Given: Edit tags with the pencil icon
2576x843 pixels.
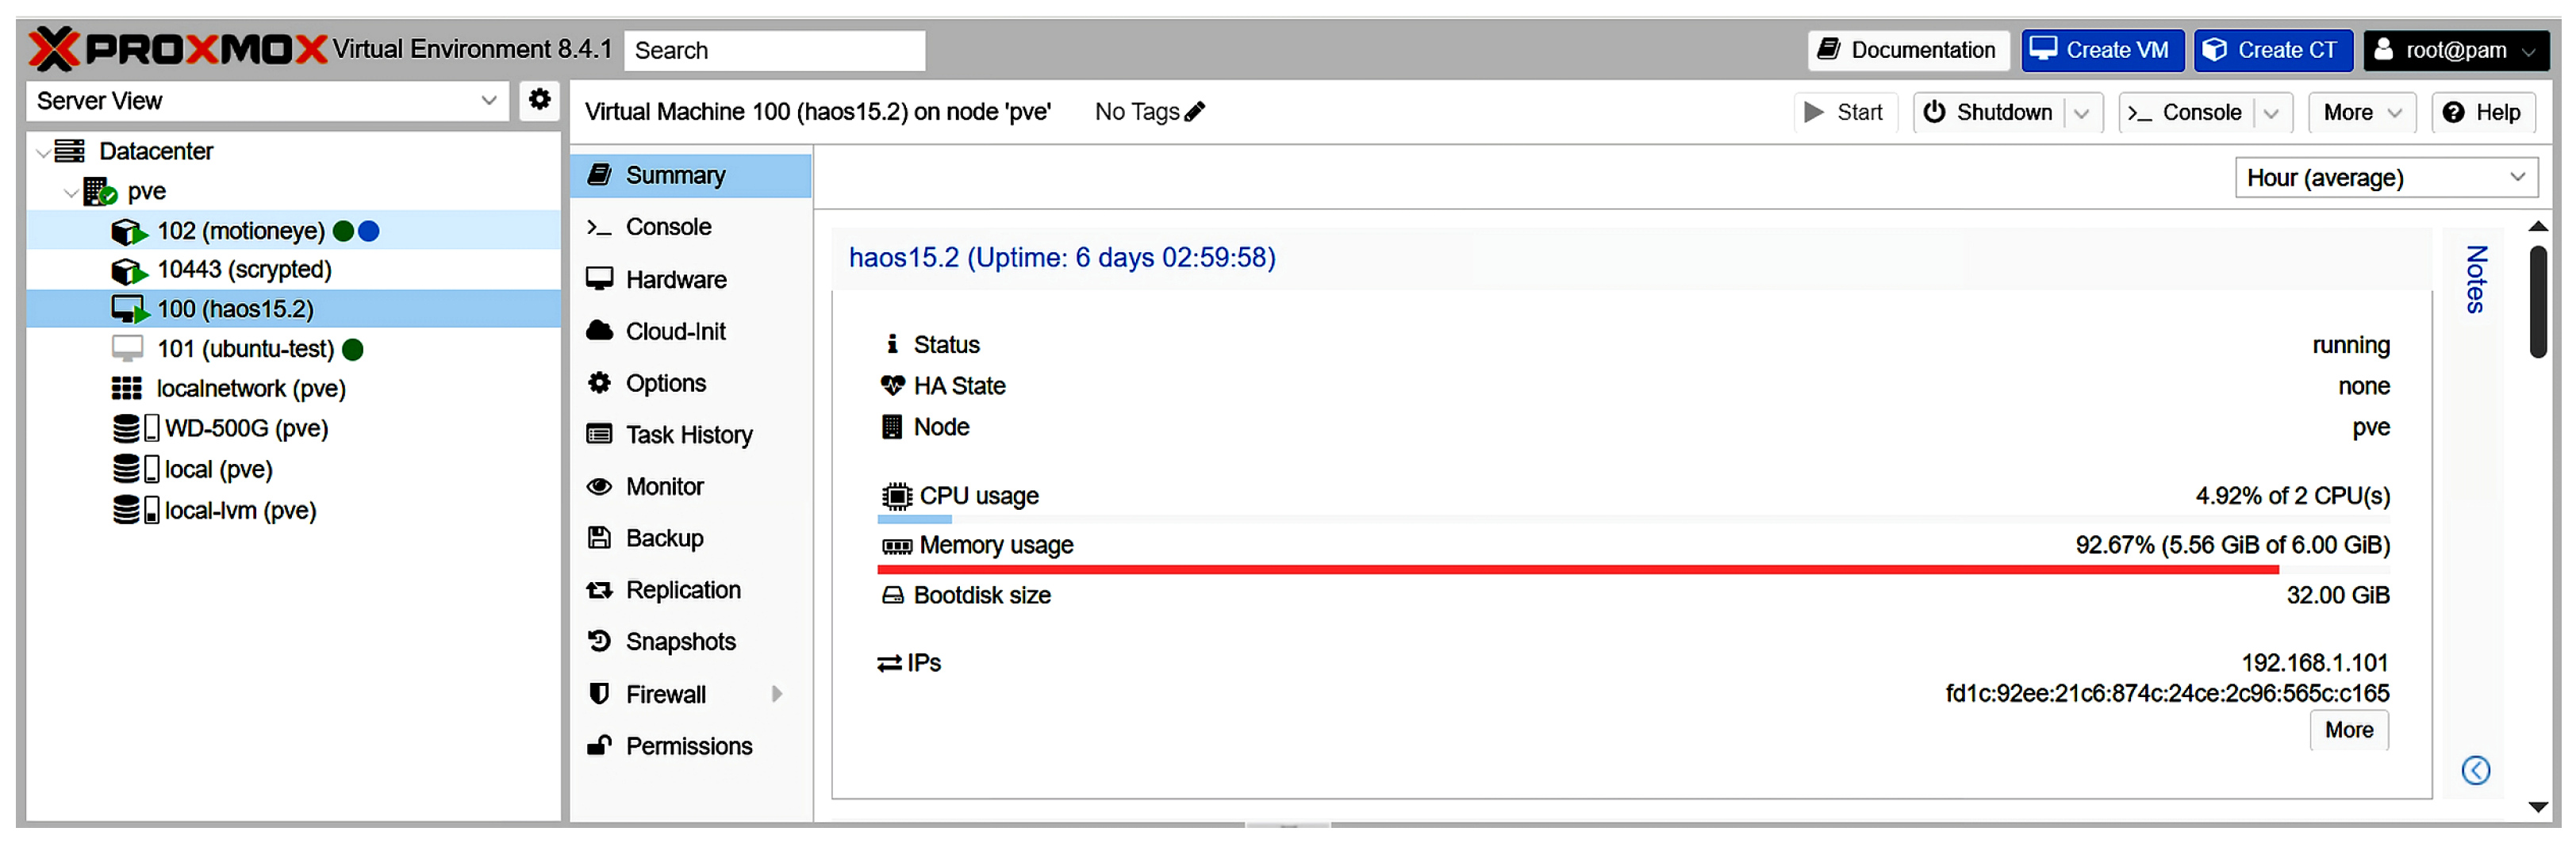Looking at the screenshot, I should point(1194,112).
